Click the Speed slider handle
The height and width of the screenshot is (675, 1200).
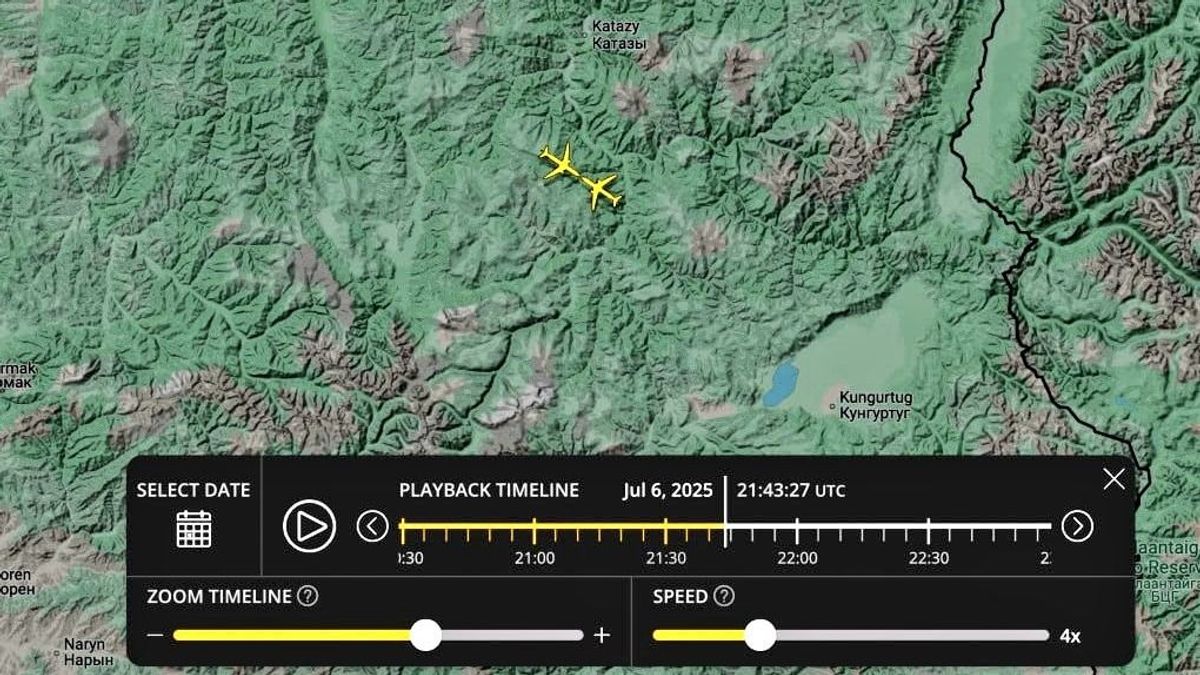[760, 635]
